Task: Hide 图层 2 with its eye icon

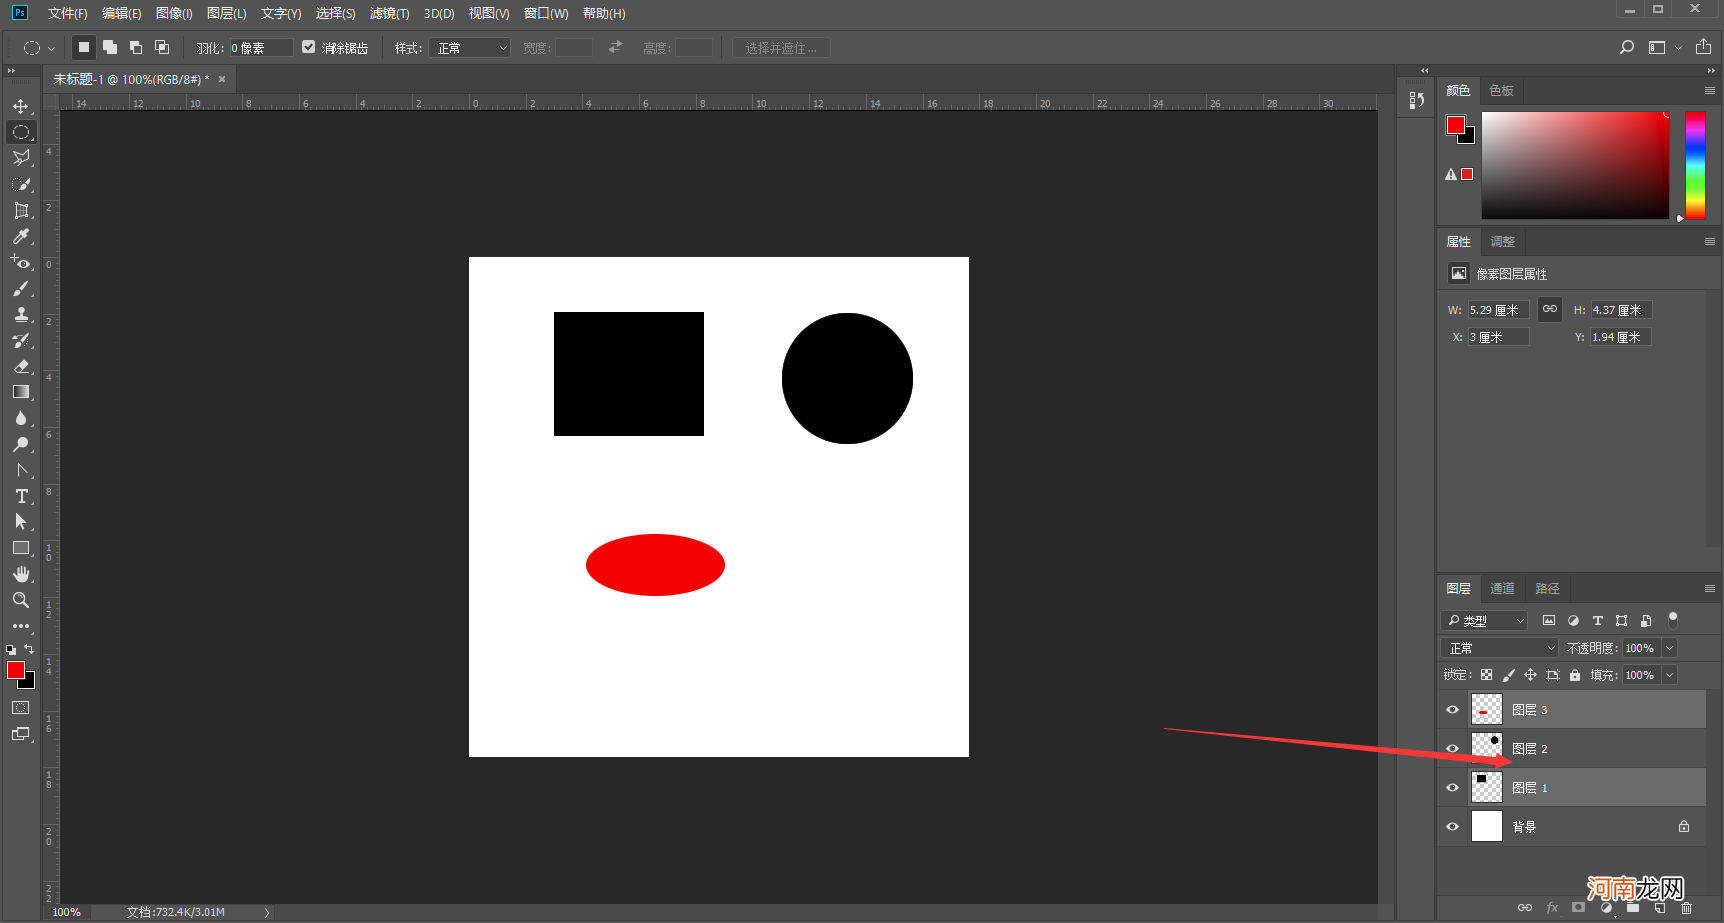Action: click(x=1453, y=749)
